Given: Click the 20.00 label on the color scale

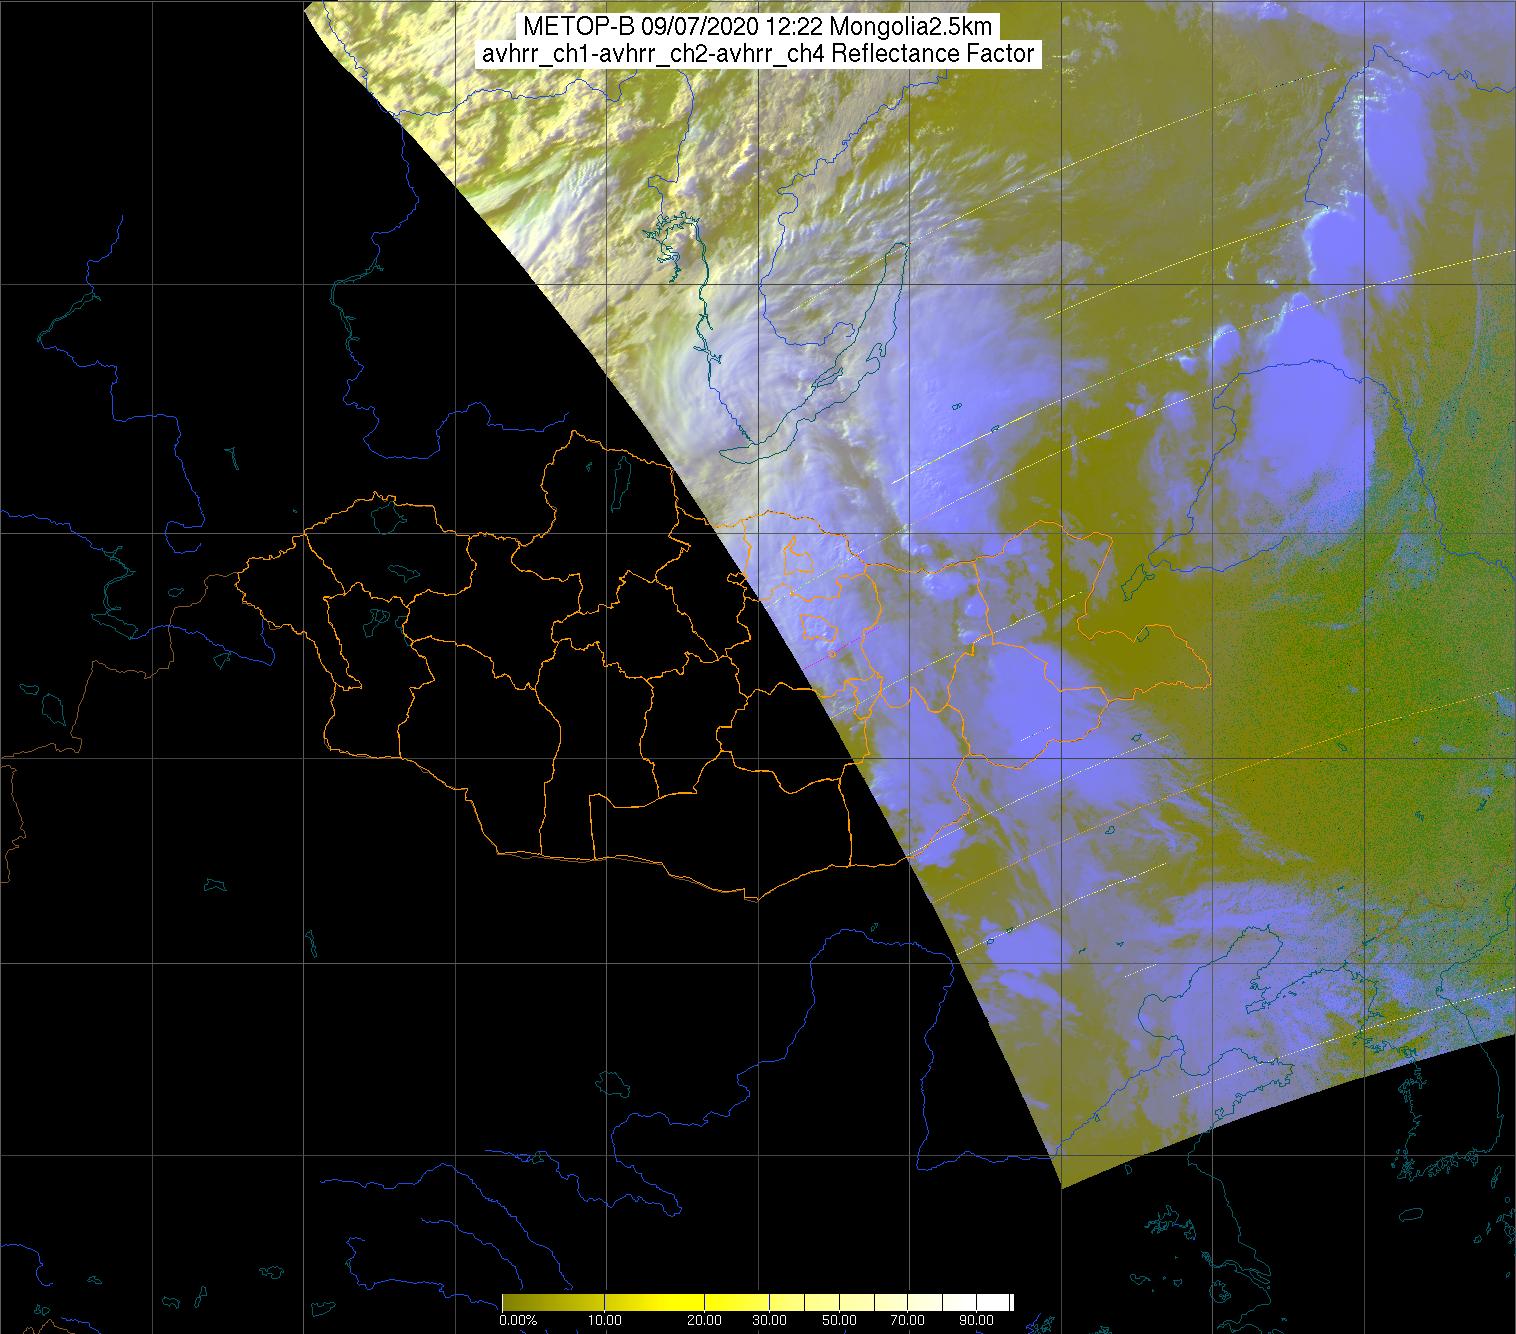Looking at the screenshot, I should click(x=705, y=1320).
